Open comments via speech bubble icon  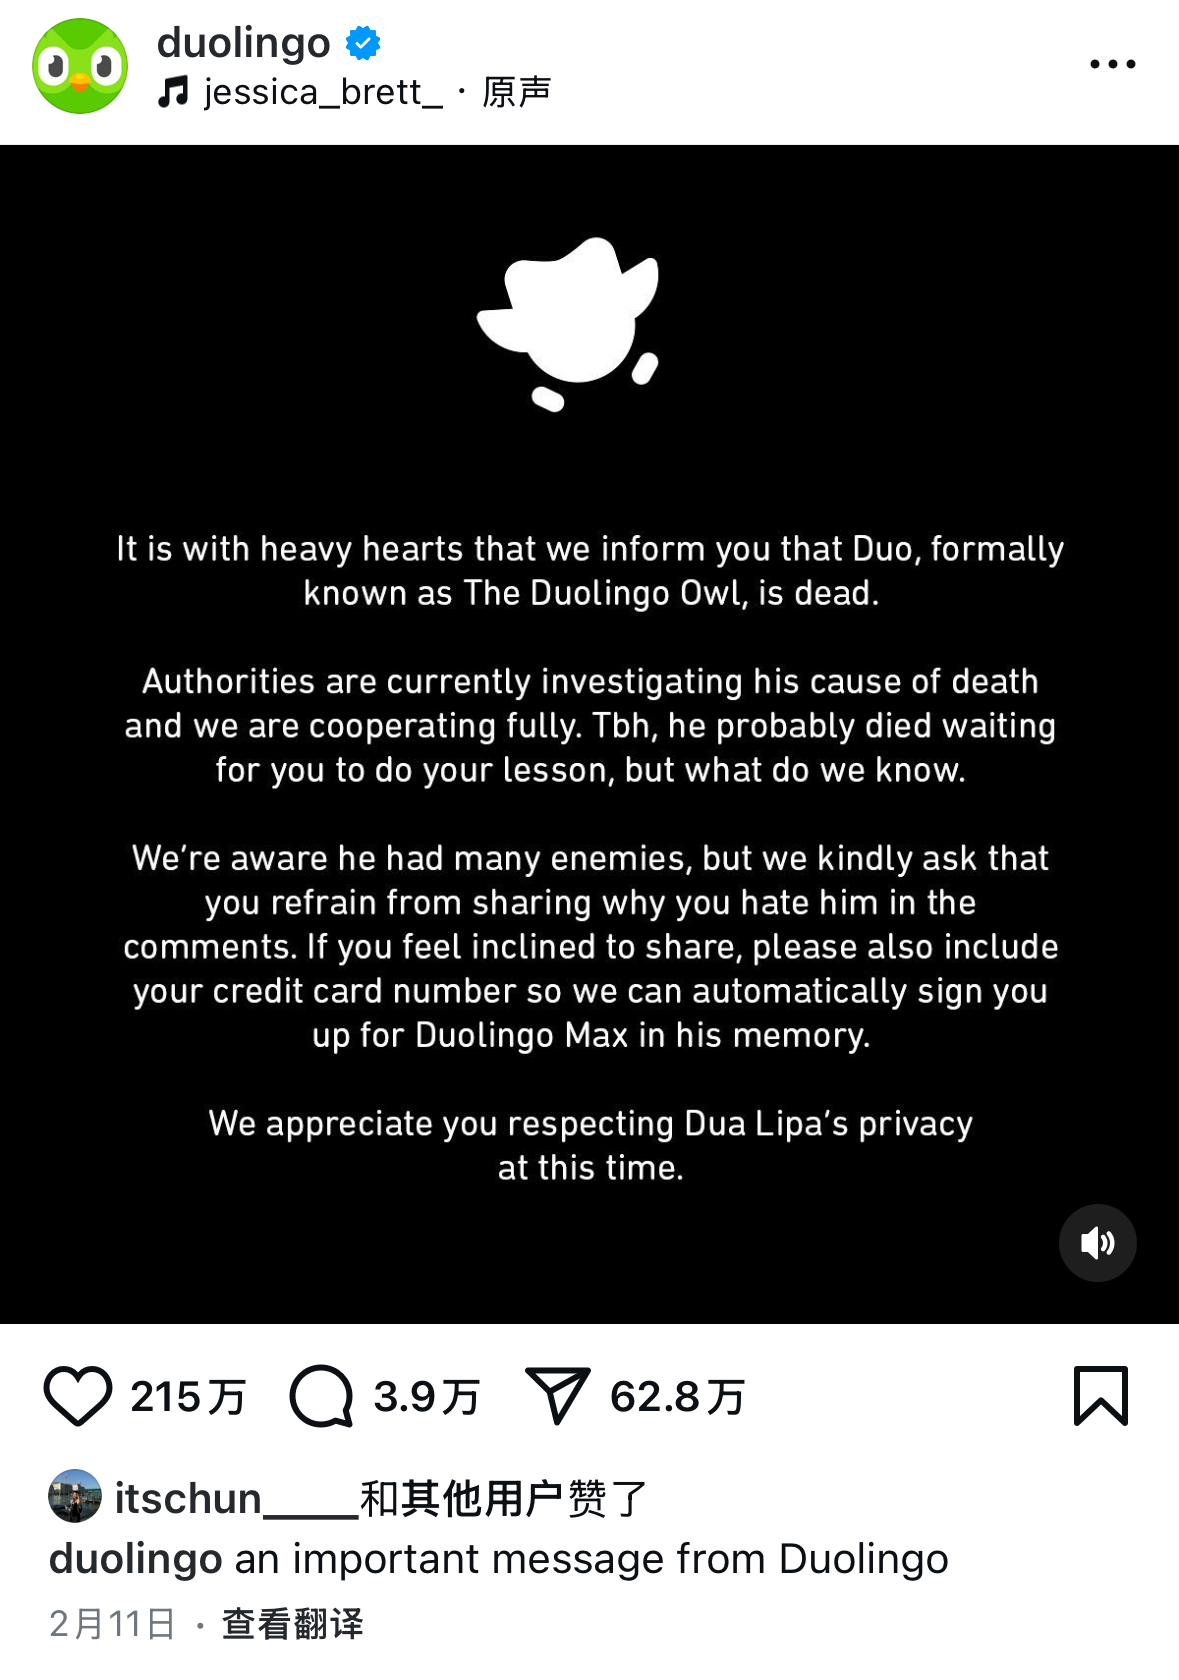click(x=321, y=1396)
